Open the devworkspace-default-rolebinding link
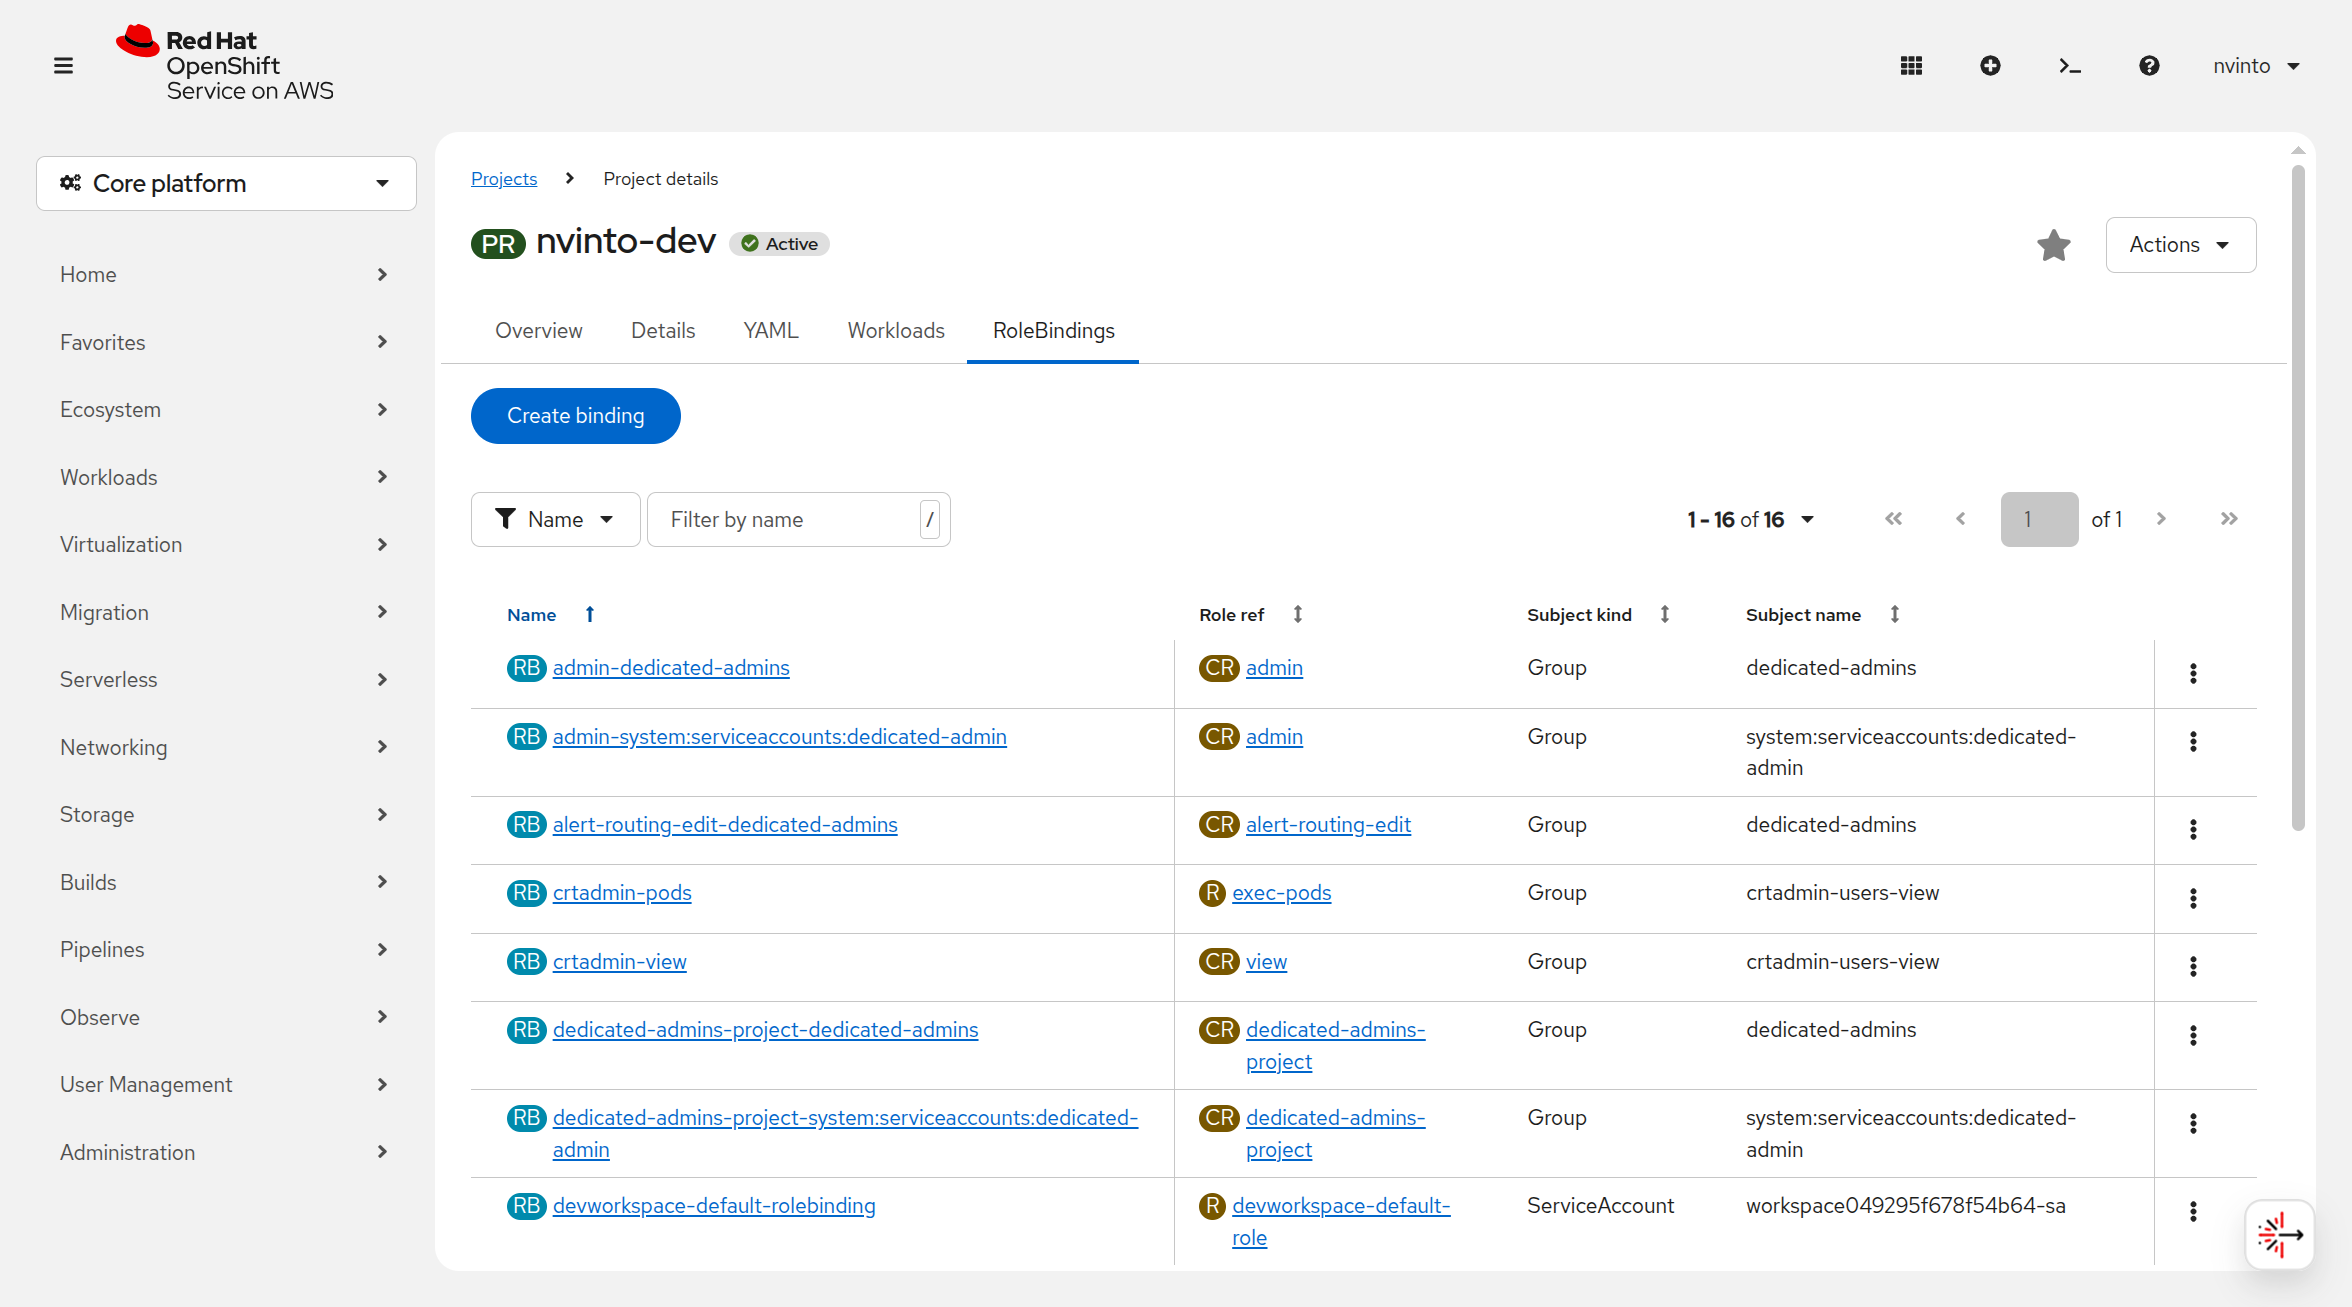 (x=714, y=1206)
